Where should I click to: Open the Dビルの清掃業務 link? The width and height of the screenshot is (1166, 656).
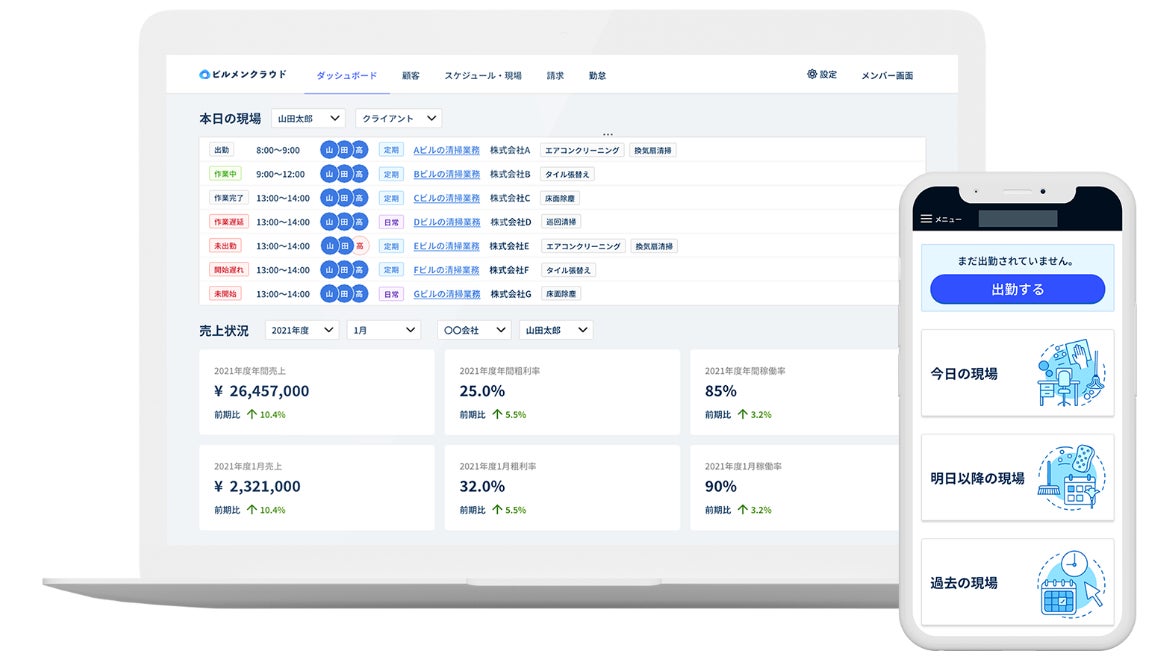click(x=446, y=222)
